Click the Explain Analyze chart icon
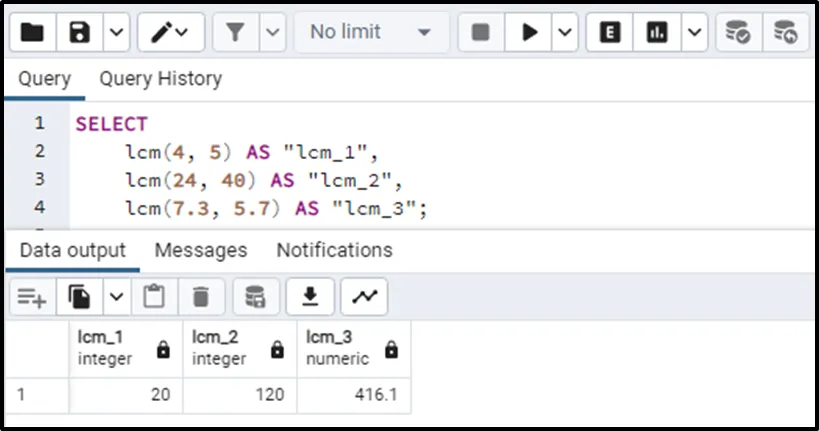Viewport: 819px width, 431px height. pos(657,33)
